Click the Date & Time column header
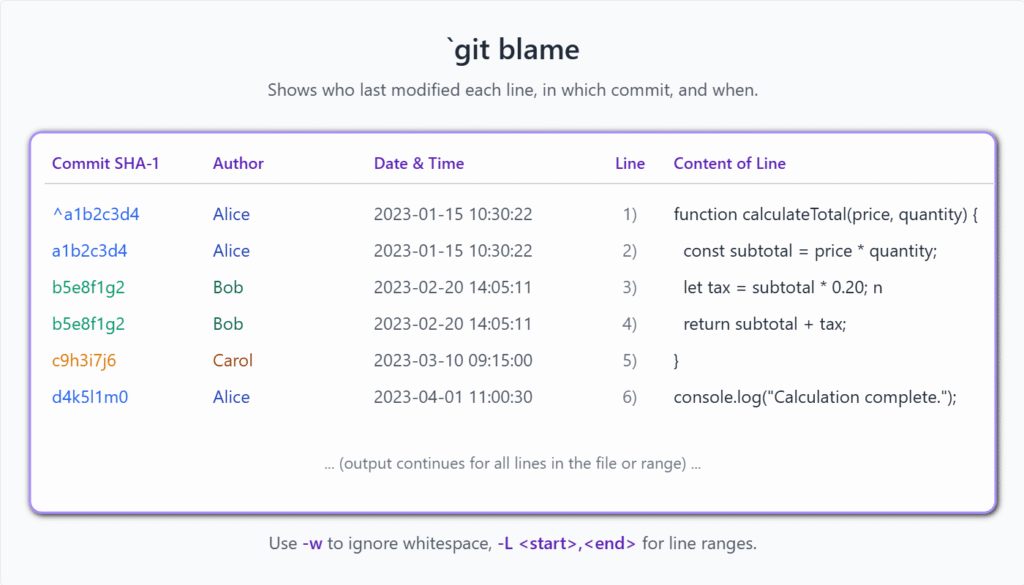The width and height of the screenshot is (1024, 585). [x=419, y=163]
